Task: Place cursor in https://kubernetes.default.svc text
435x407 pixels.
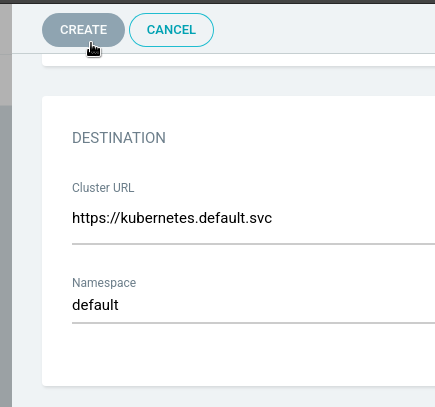Action: pyautogui.click(x=172, y=218)
